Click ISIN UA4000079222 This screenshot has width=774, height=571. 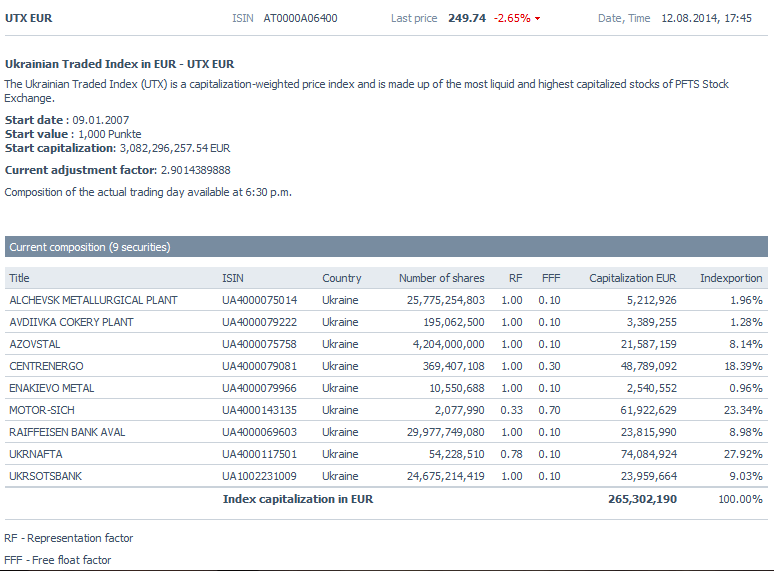pyautogui.click(x=259, y=322)
